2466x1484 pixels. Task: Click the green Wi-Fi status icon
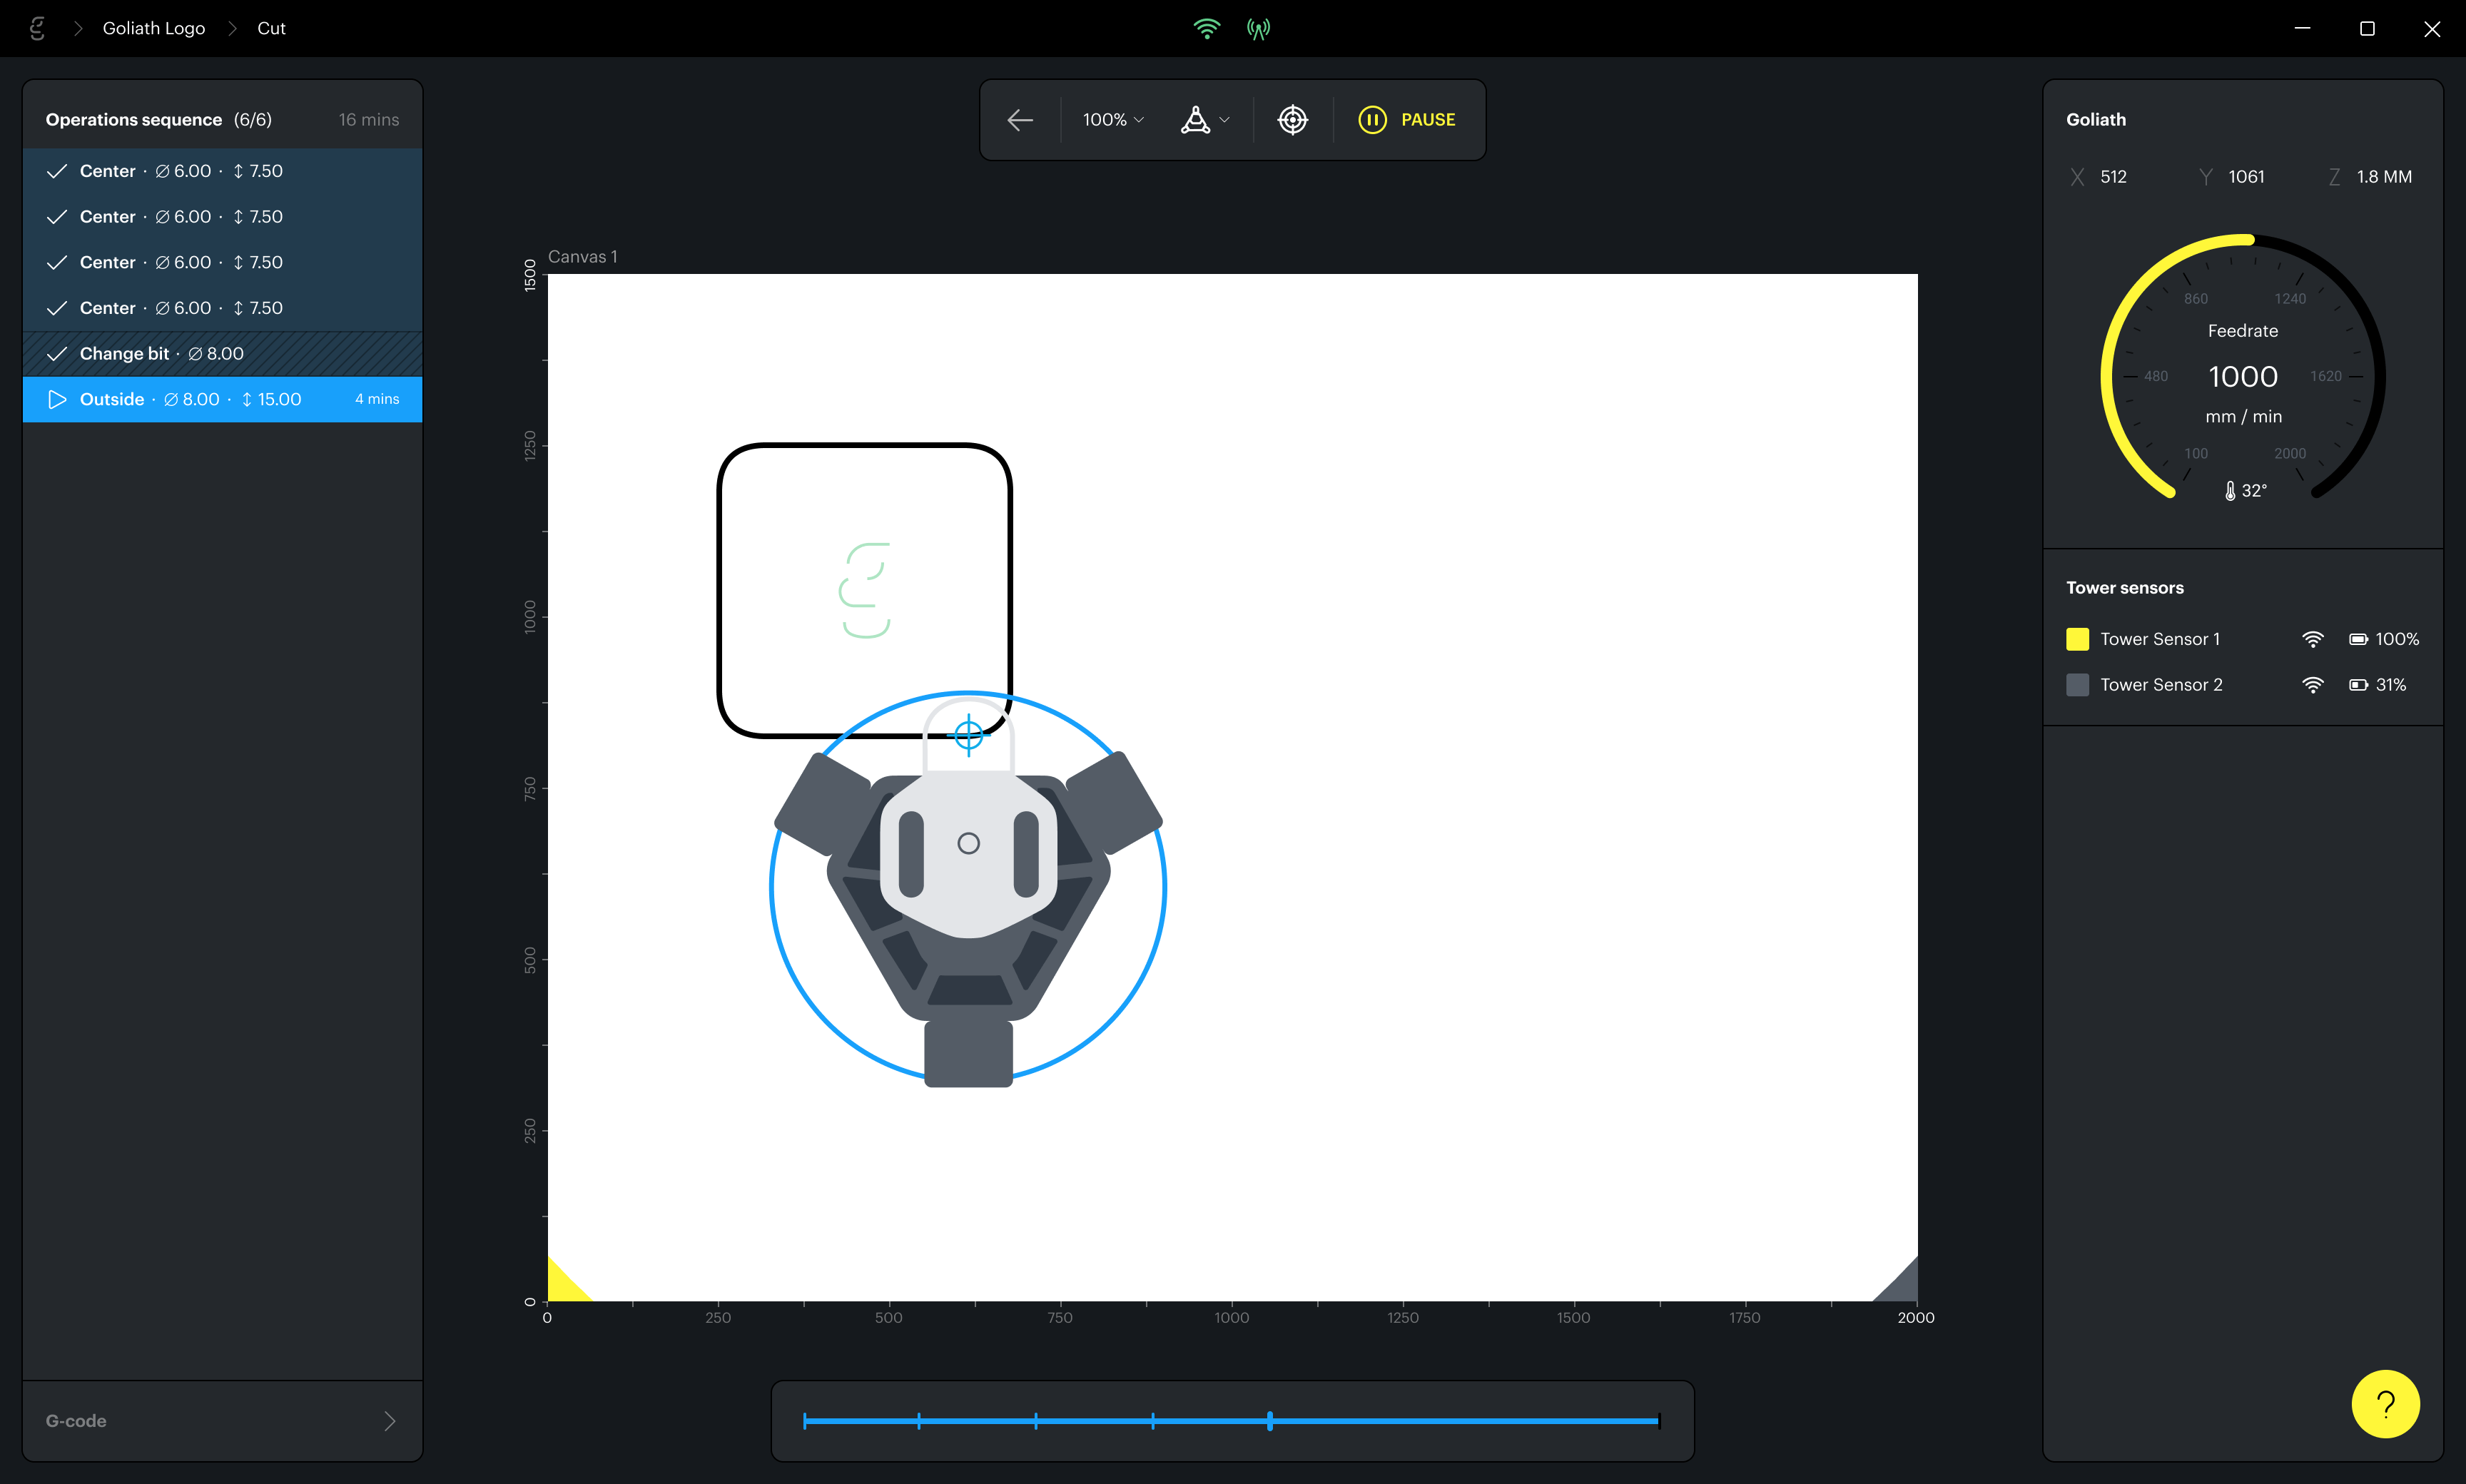tap(1206, 28)
